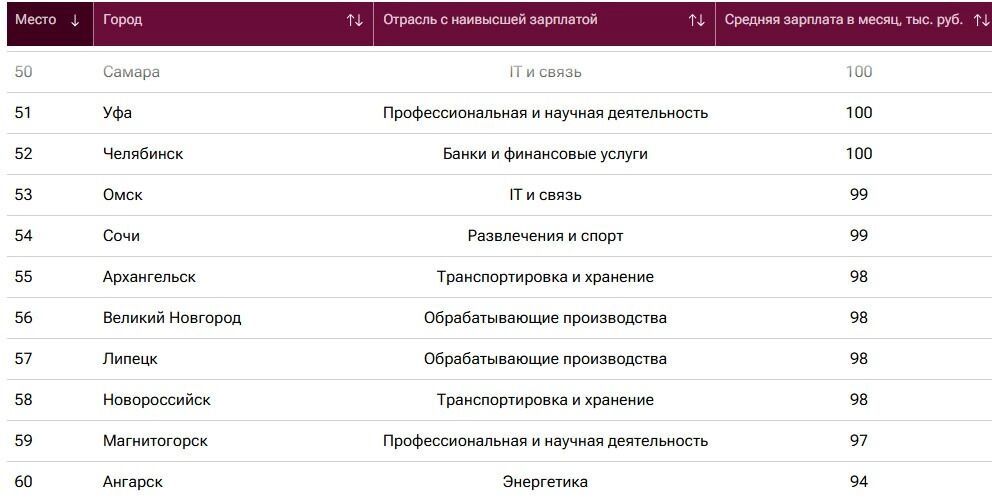Click sort arrows for "Средняя зарплата в месяц"

pos(980,20)
